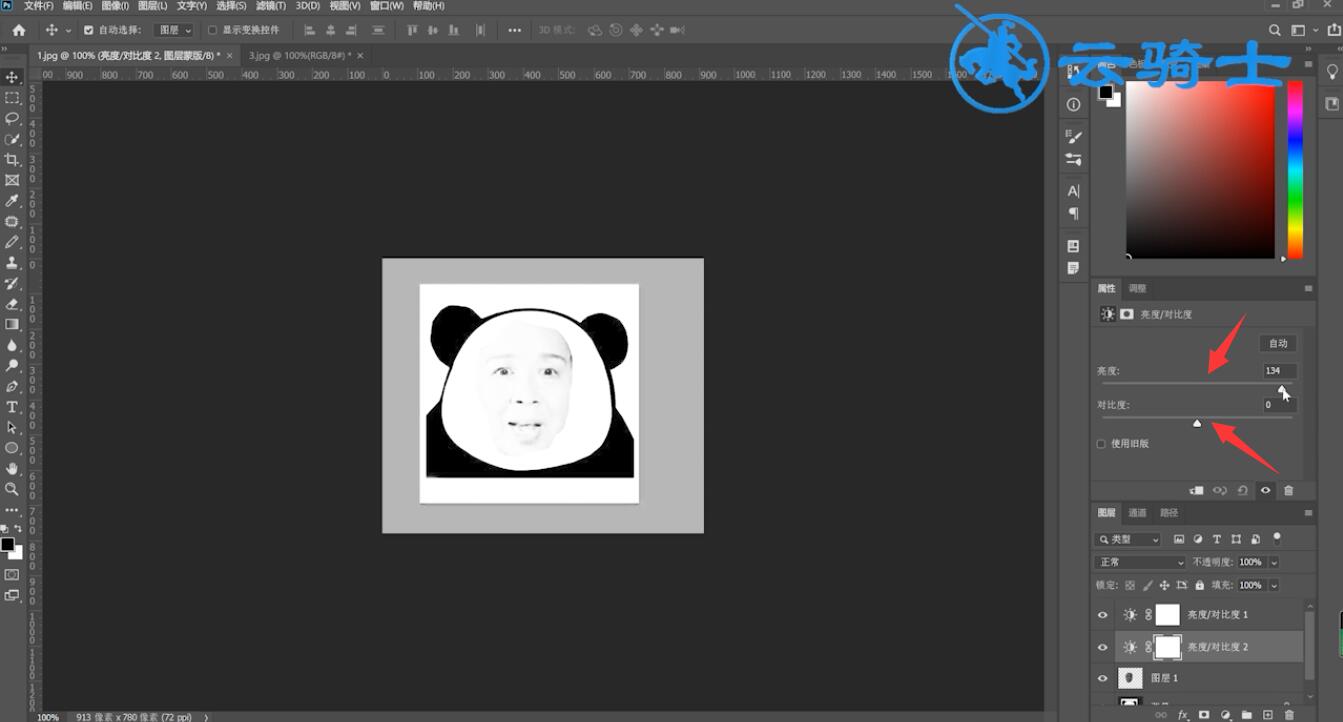Click the rainbow hue strip in Color panel
Screen dimensions: 1343x722
coord(1295,170)
